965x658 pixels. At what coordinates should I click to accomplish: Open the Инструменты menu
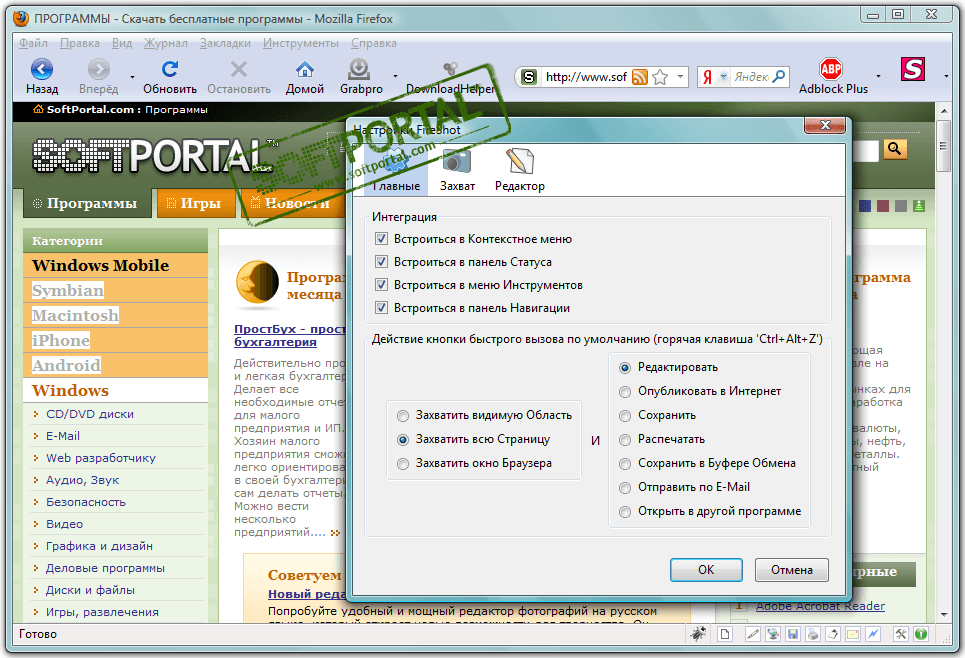coord(301,43)
